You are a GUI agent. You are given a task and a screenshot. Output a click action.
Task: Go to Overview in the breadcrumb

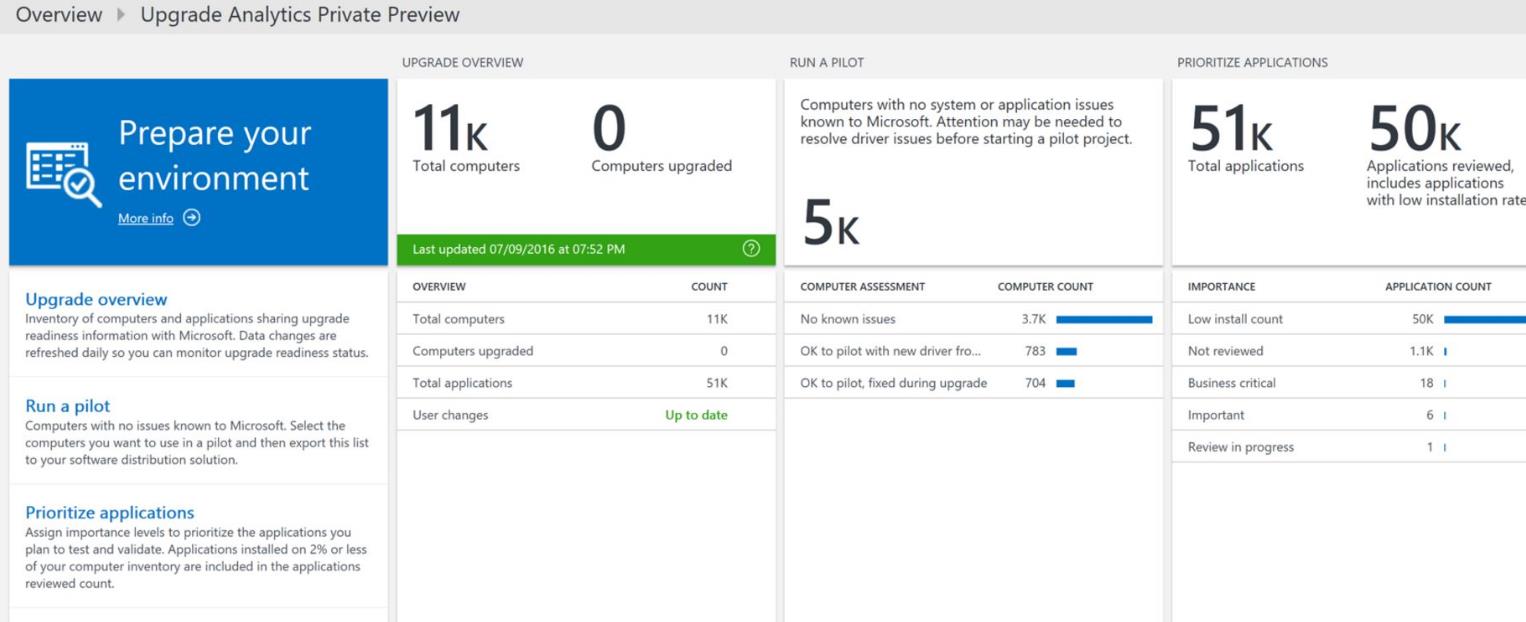coord(59,15)
